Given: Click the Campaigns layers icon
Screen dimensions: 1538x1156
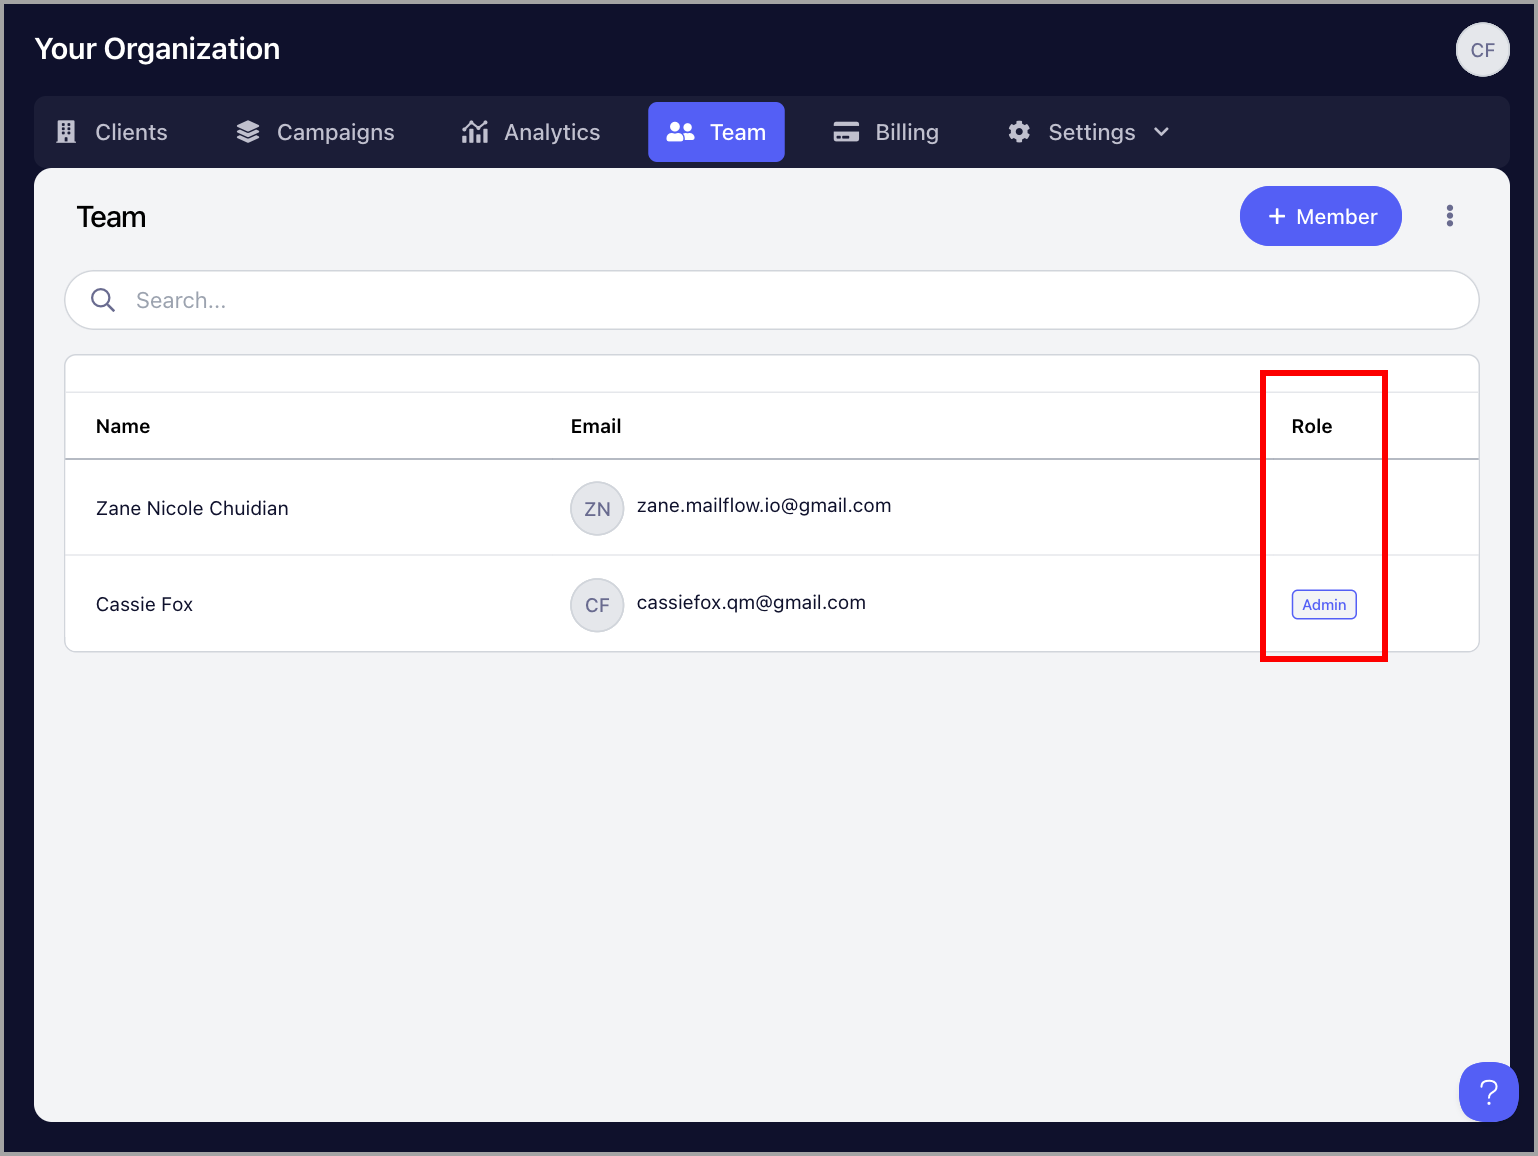Looking at the screenshot, I should (x=248, y=132).
